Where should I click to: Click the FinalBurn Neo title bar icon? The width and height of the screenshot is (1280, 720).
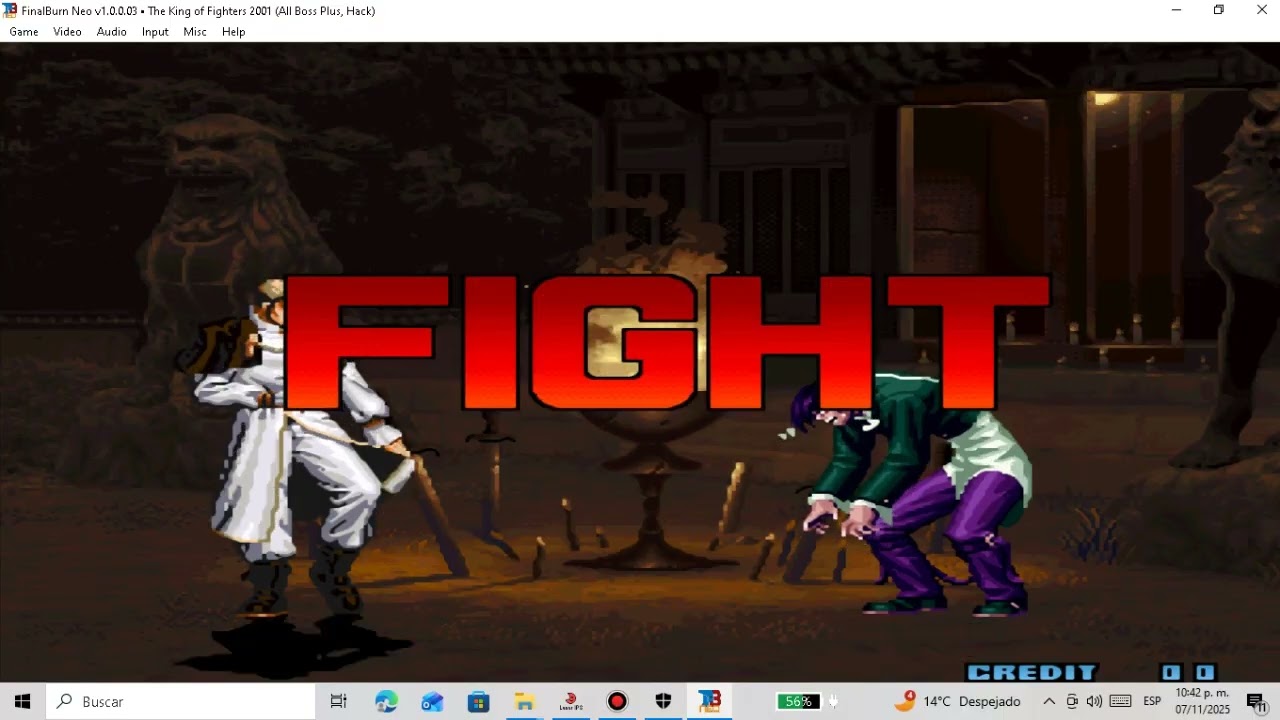pyautogui.click(x=10, y=10)
